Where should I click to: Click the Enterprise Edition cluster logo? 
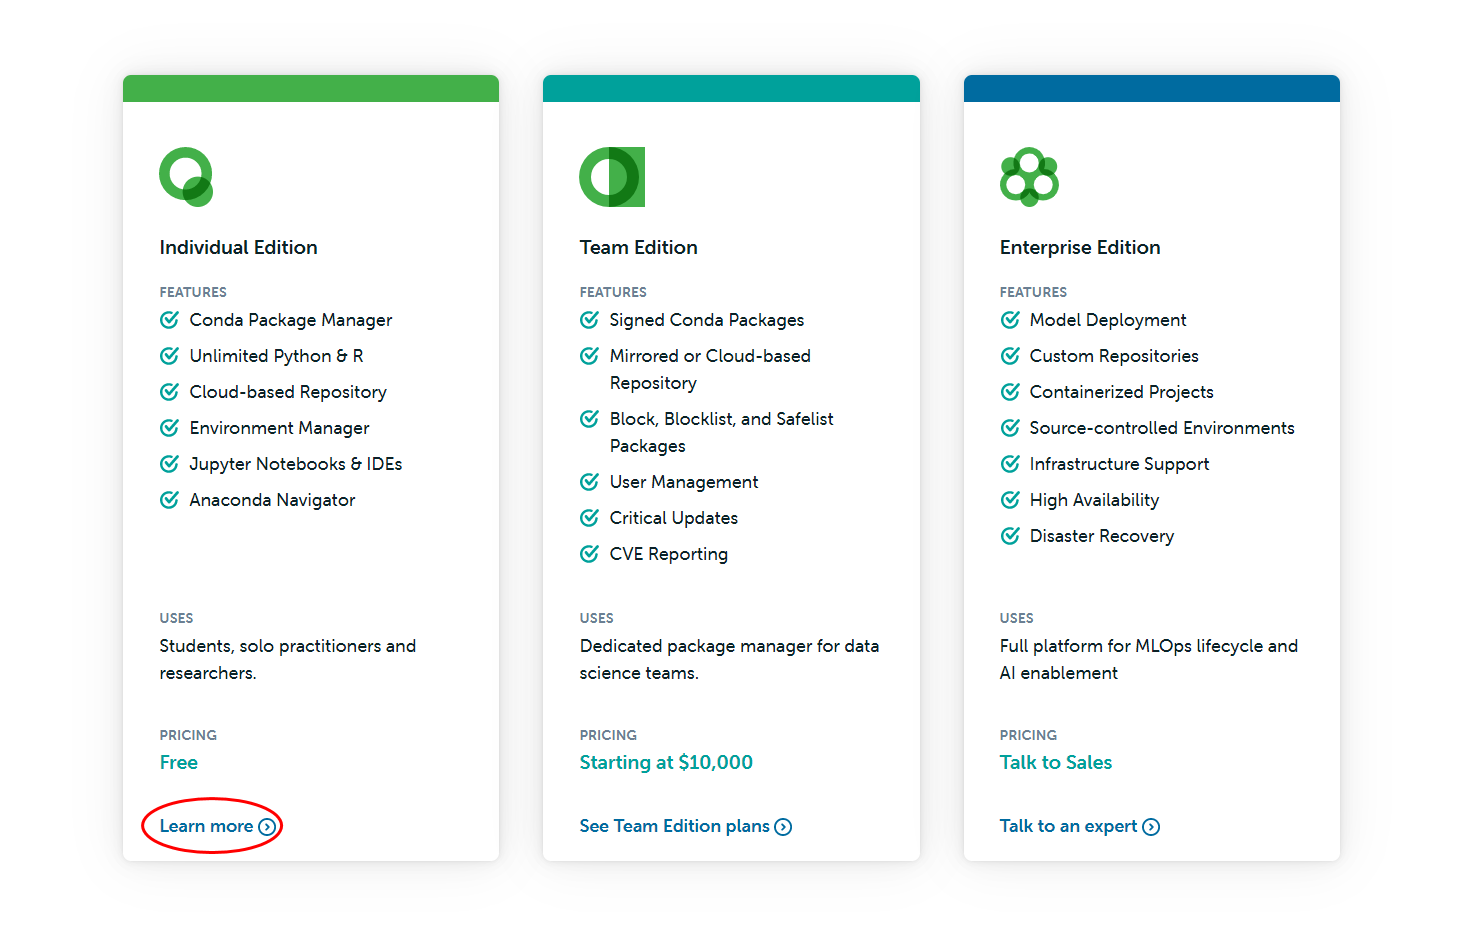[x=1029, y=177]
